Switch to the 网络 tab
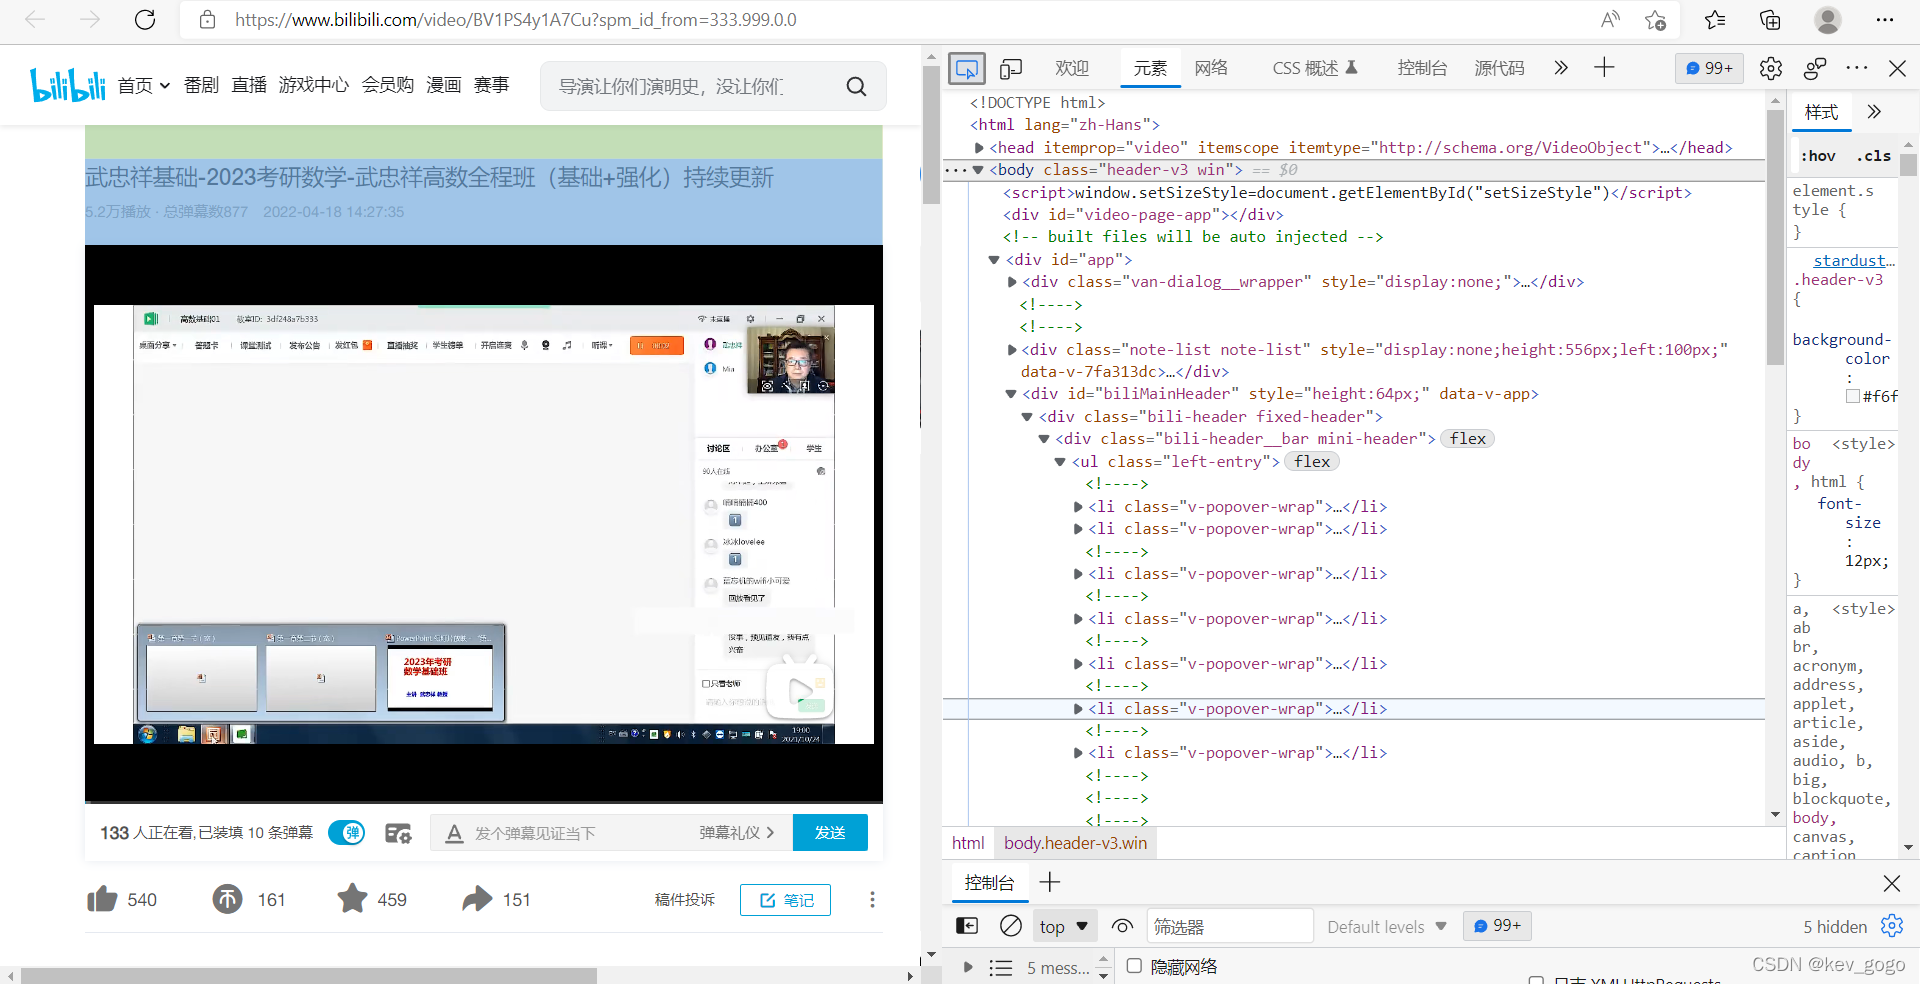The image size is (1920, 984). click(1210, 68)
